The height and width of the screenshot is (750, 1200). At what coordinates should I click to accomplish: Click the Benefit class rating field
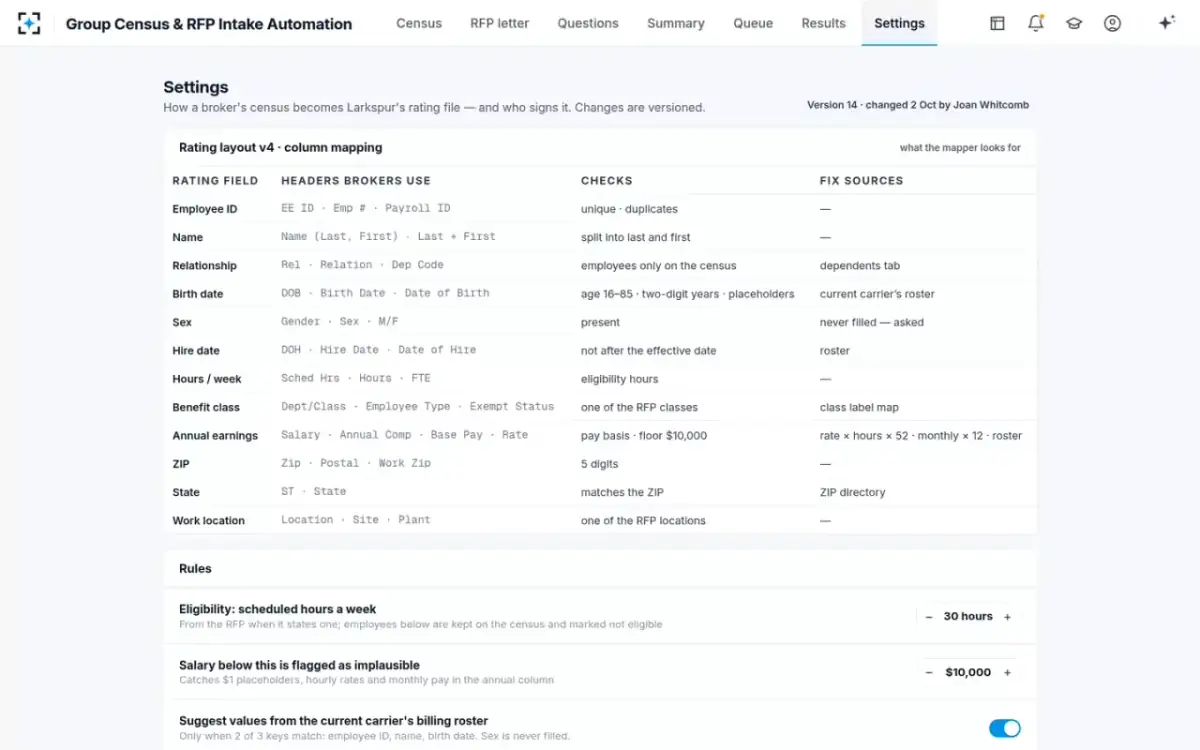pos(206,407)
